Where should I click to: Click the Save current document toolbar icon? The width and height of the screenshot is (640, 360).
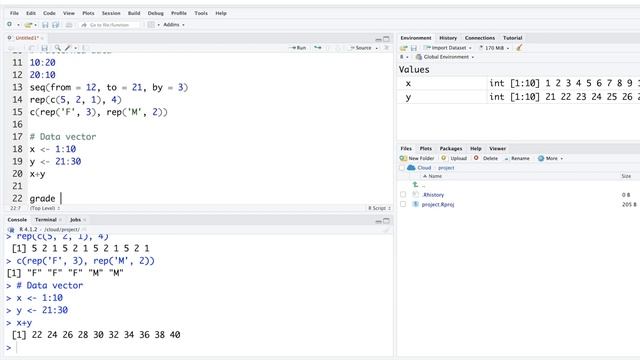(x=45, y=25)
